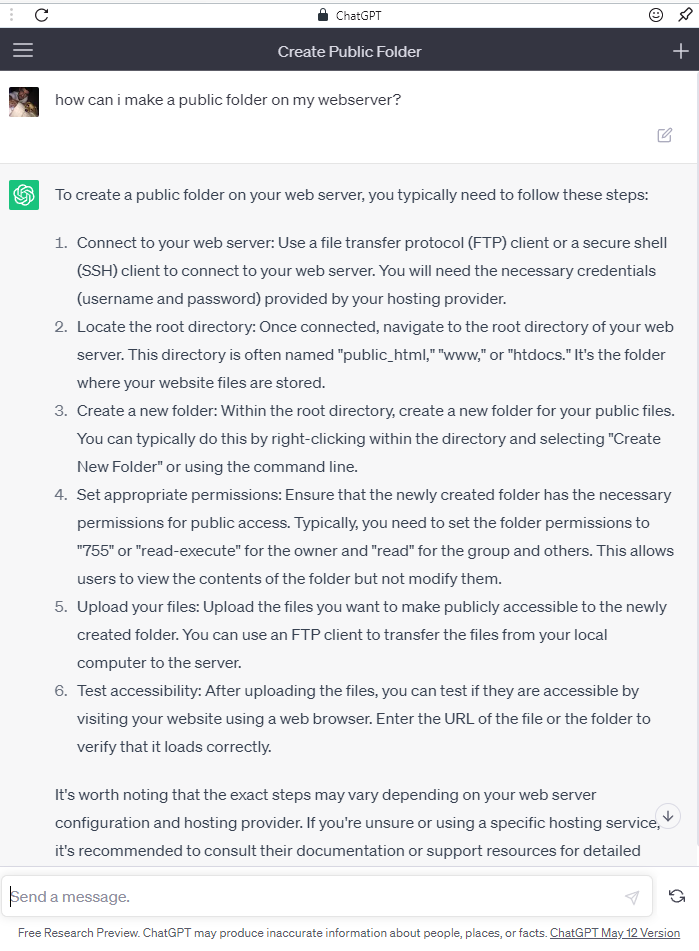Viewport: 699px width, 951px height.
Task: Click the user profile picture
Action: tap(24, 101)
